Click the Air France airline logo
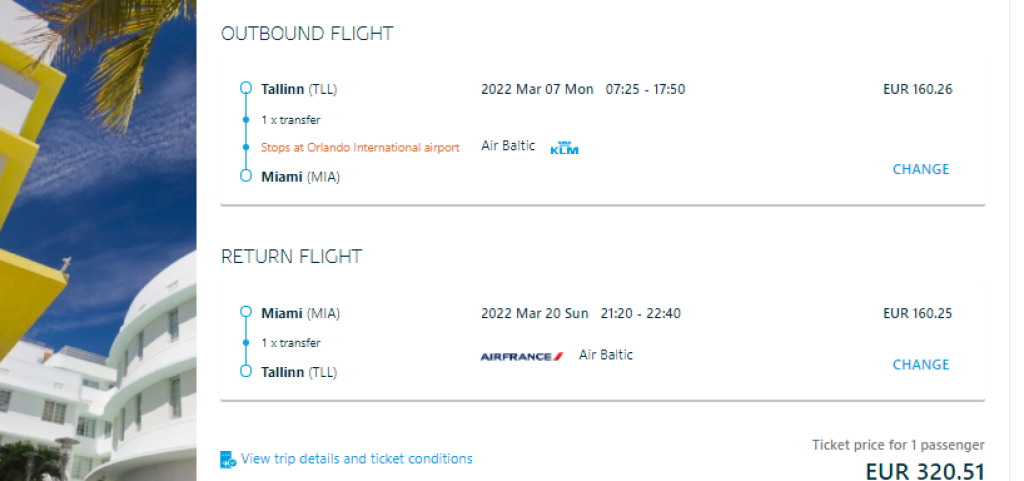This screenshot has height=481, width=1024. (x=521, y=356)
